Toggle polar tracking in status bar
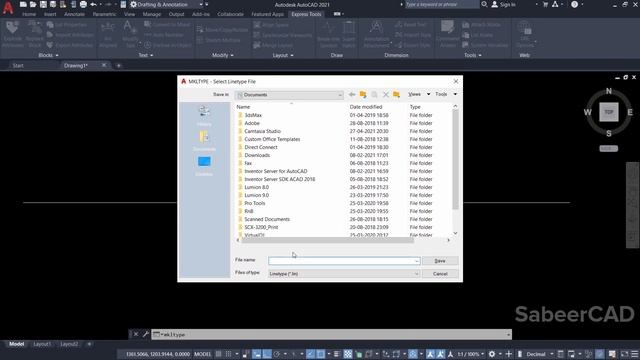Viewport: 640px width, 360px height. 277,354
